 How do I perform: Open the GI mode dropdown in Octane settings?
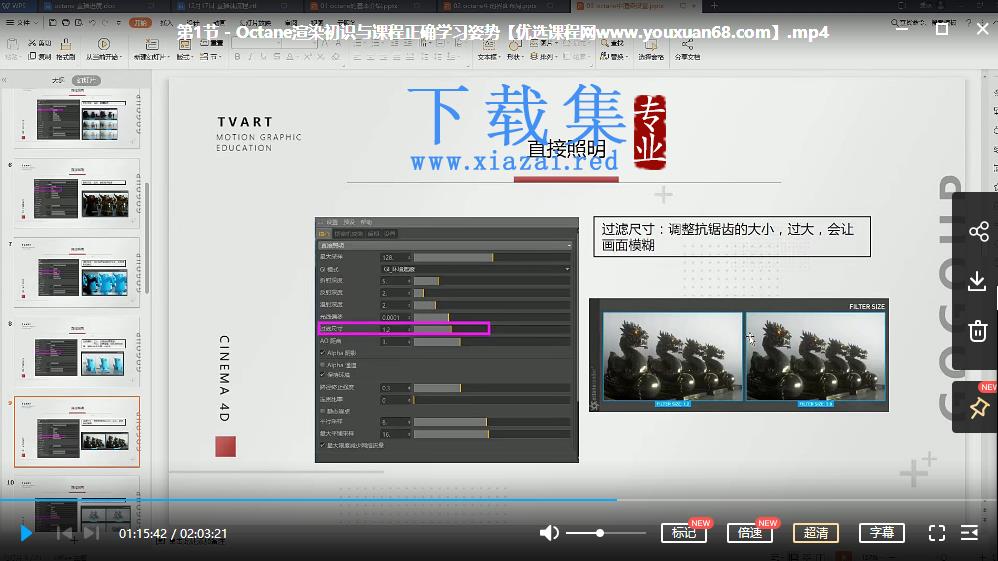tap(475, 269)
